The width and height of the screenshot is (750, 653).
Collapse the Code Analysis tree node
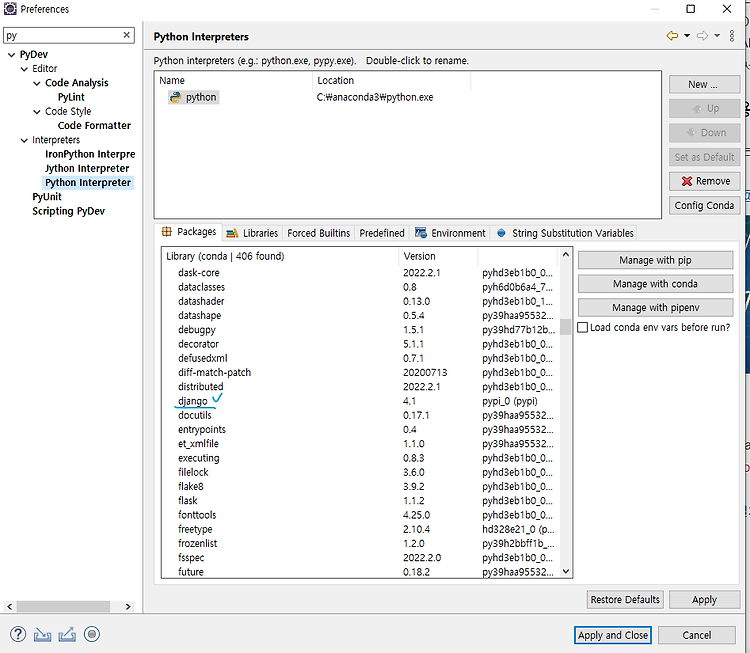(x=37, y=83)
